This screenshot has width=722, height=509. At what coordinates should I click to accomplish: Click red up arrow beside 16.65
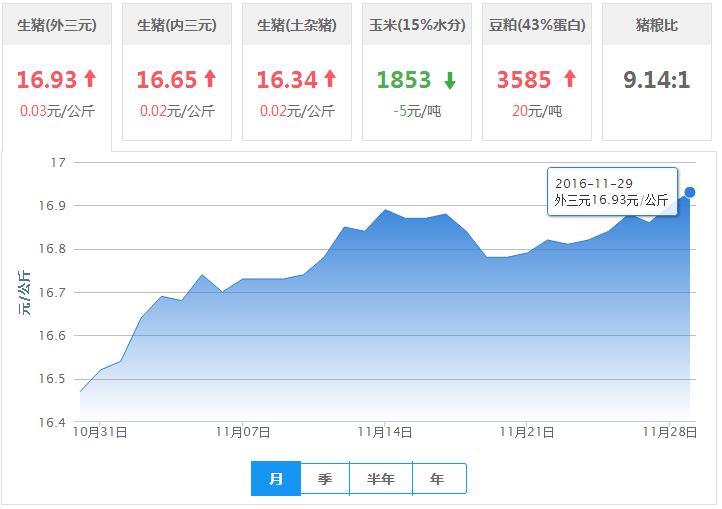tap(210, 78)
